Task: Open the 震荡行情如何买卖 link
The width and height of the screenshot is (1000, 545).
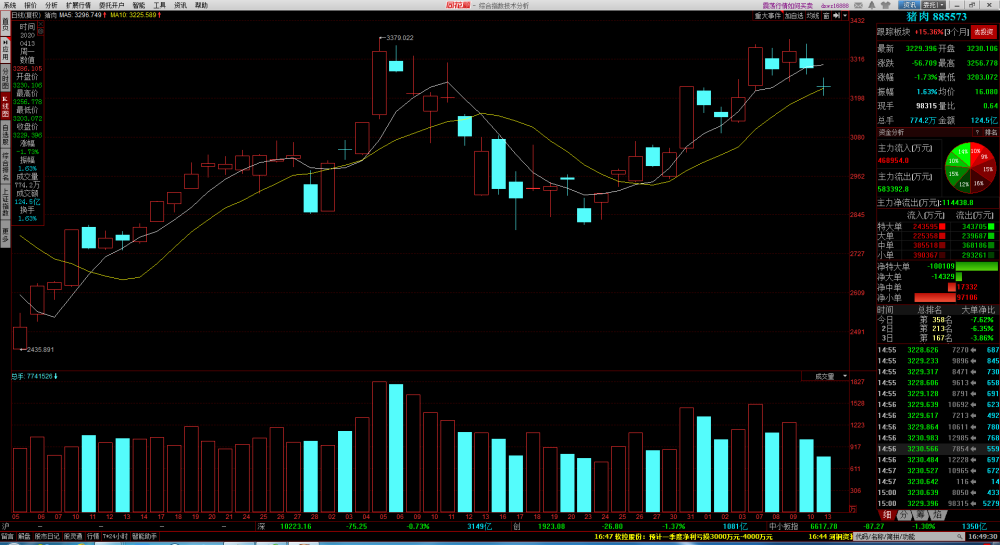Action: click(788, 6)
